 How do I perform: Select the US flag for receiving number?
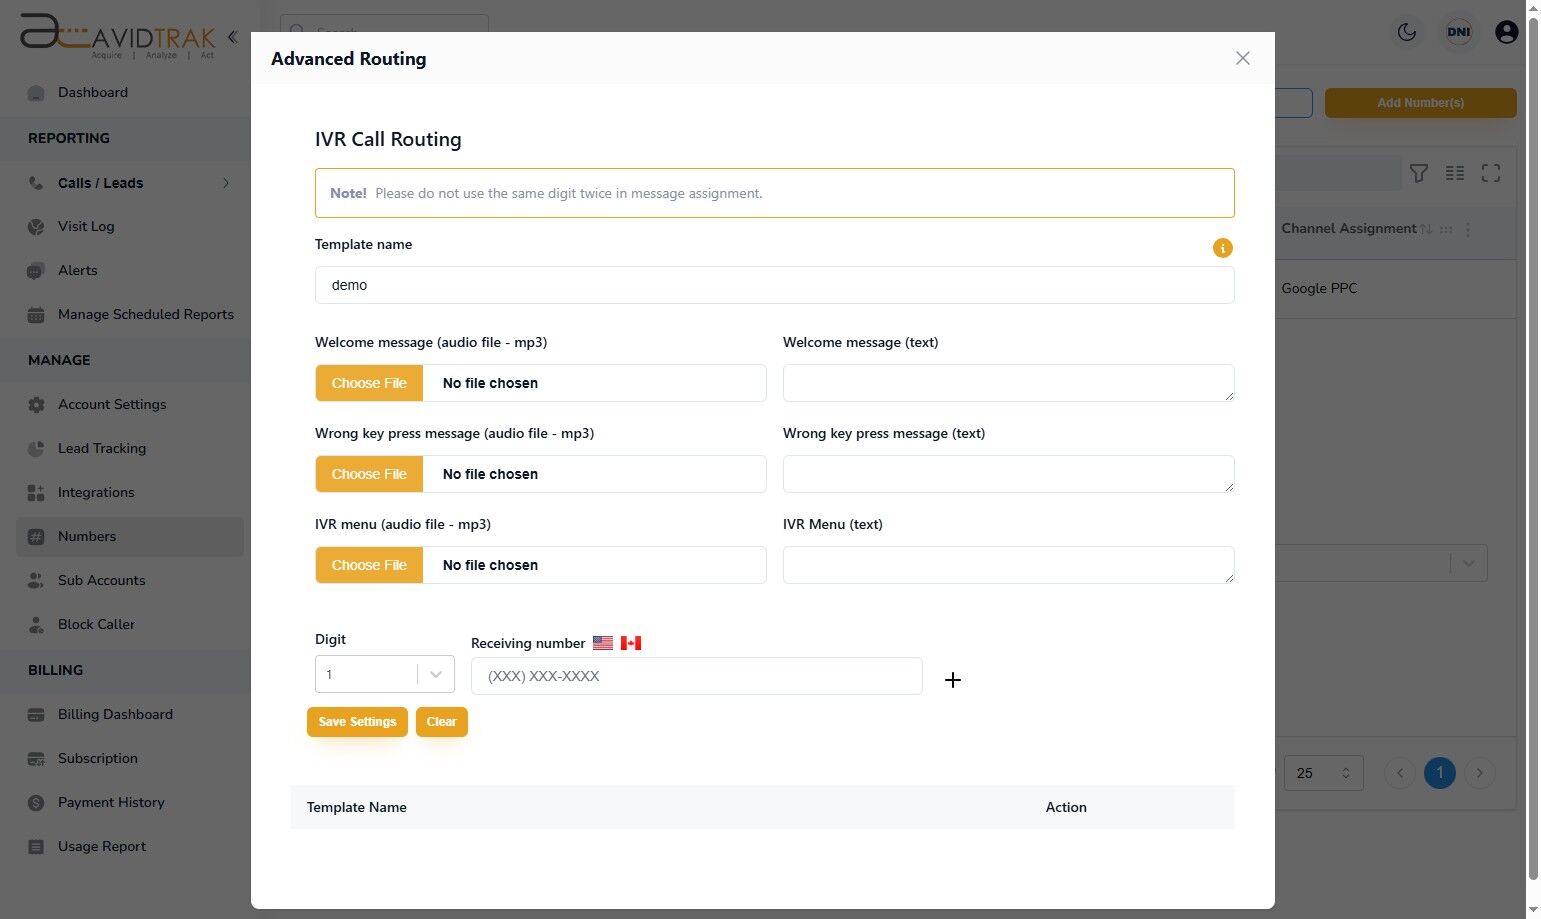[x=602, y=643]
